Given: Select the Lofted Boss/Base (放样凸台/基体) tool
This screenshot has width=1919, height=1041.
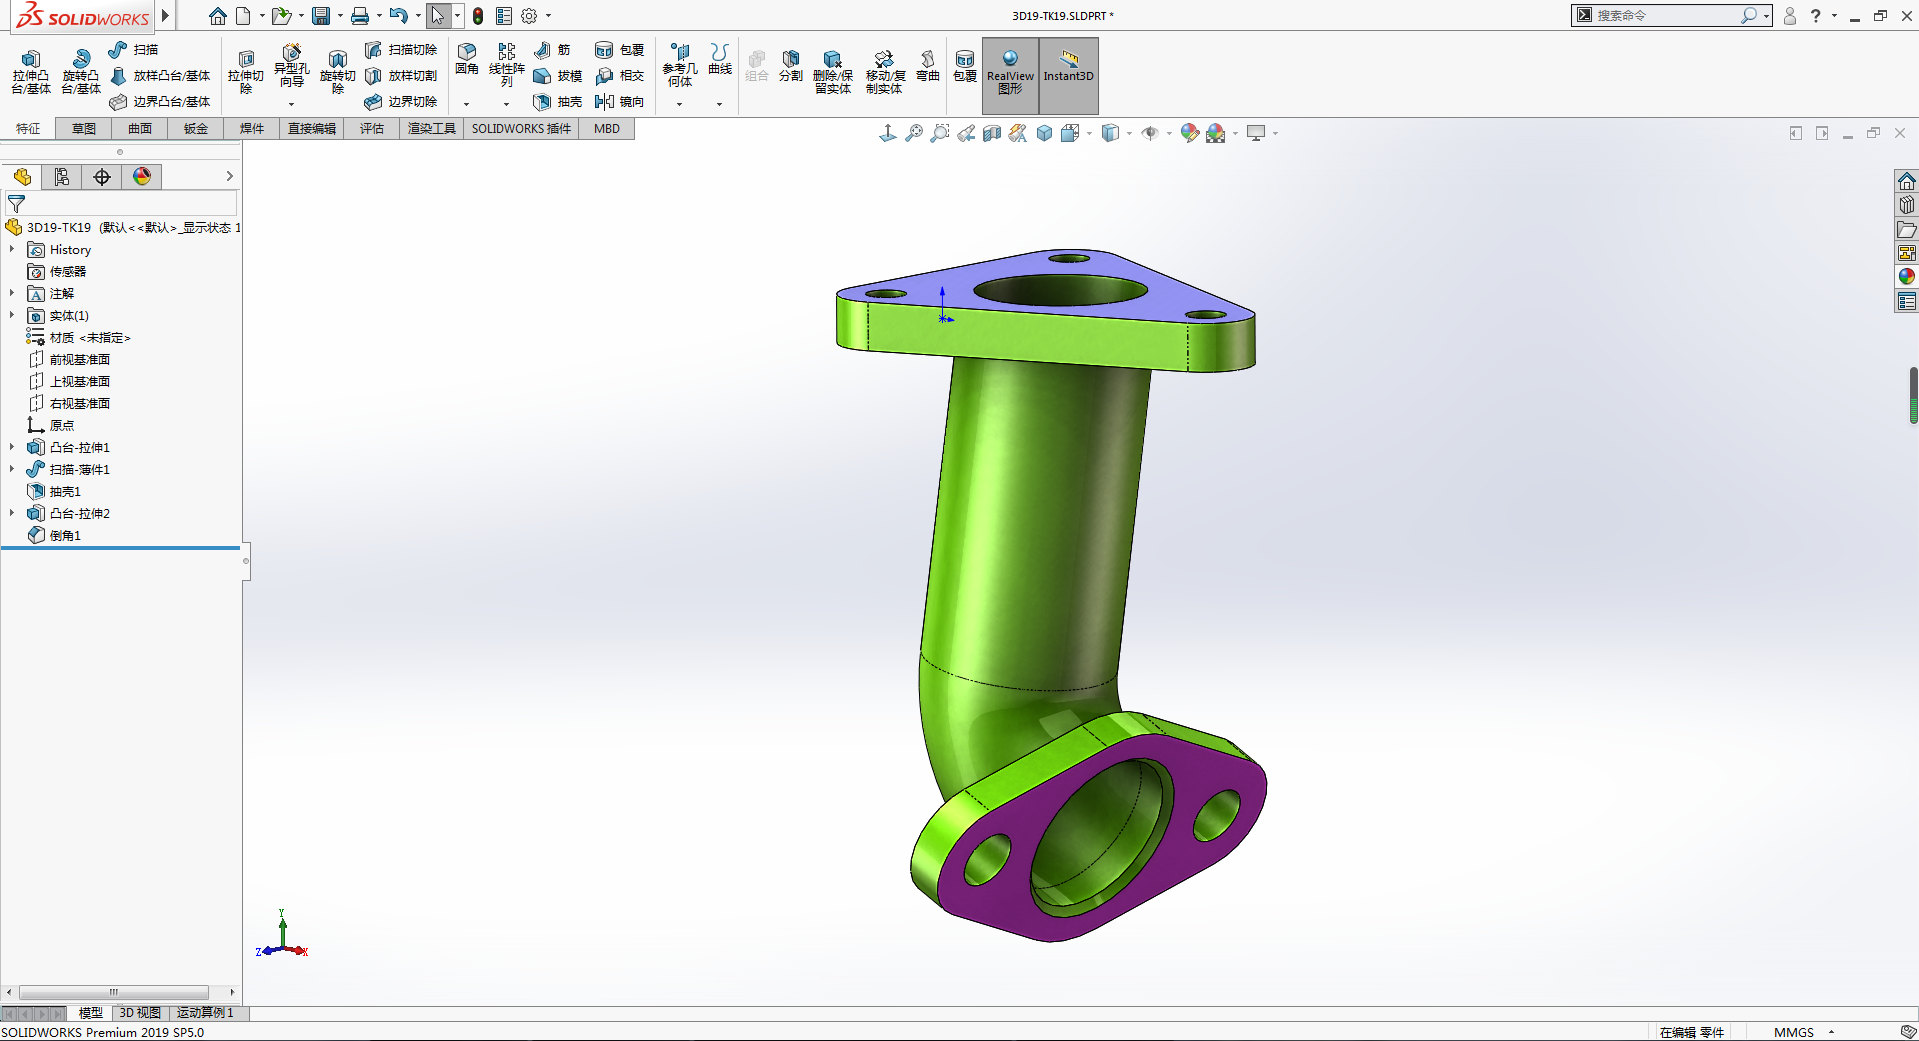Looking at the screenshot, I should pos(160,76).
